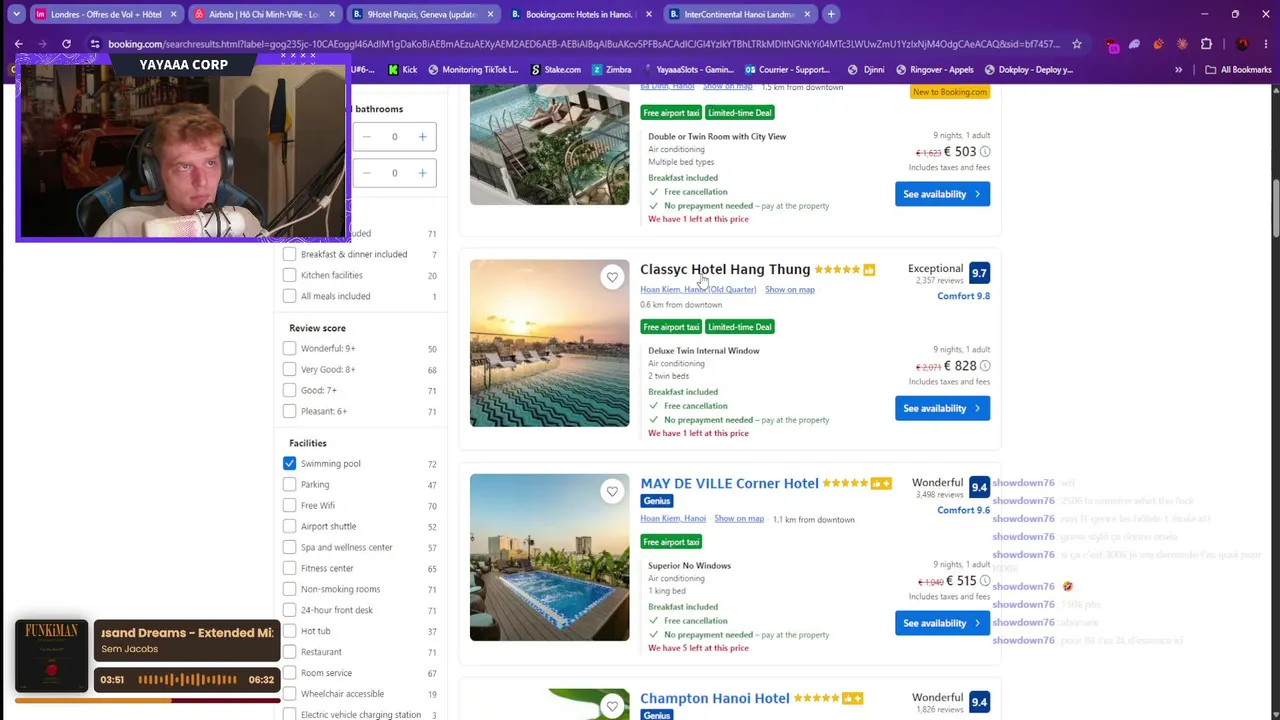Switch to the Airbnb Hô Chi Minh-Ville tab
Screen dimensions: 1280x720
pos(264,14)
